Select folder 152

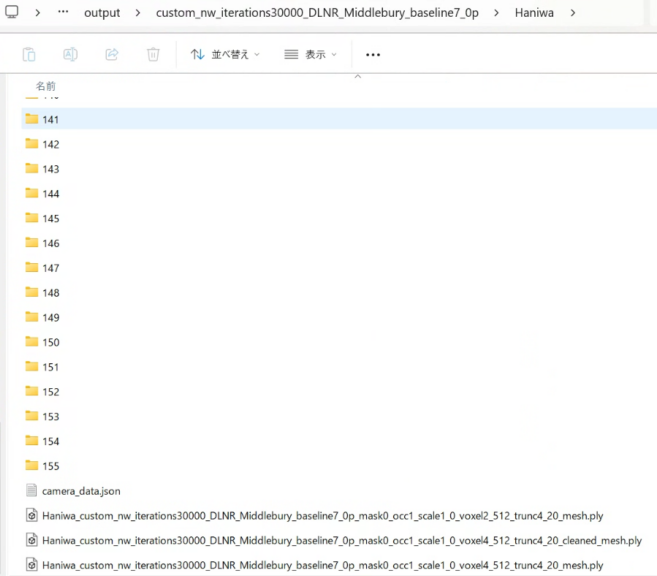point(50,392)
